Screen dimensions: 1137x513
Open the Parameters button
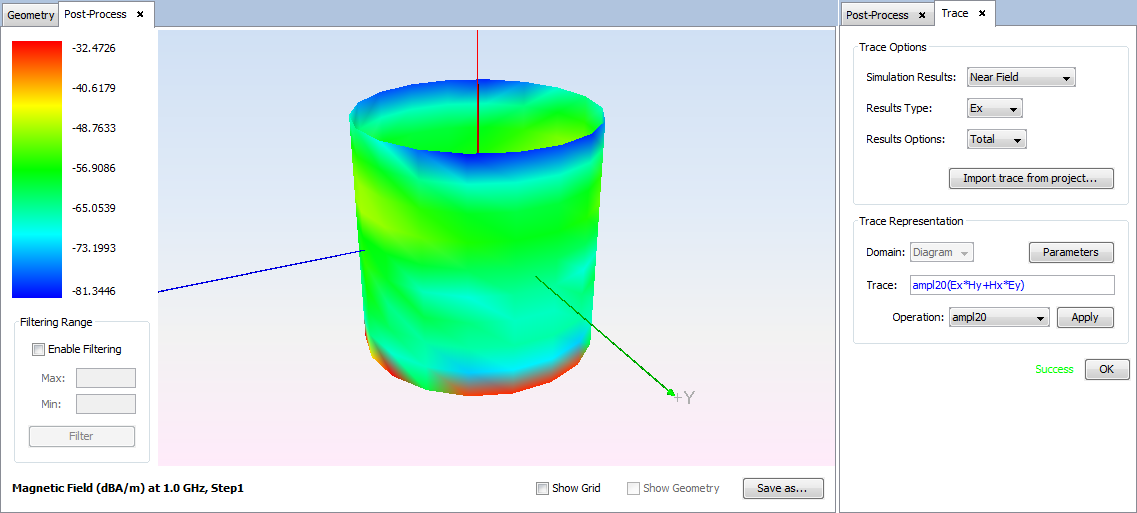click(x=1070, y=252)
